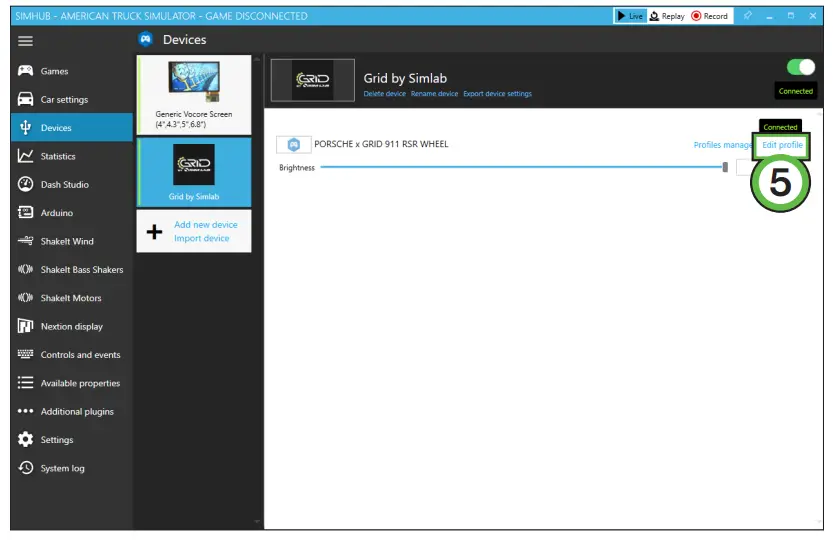833x540 pixels.
Task: Start Record mode
Action: click(x=710, y=16)
